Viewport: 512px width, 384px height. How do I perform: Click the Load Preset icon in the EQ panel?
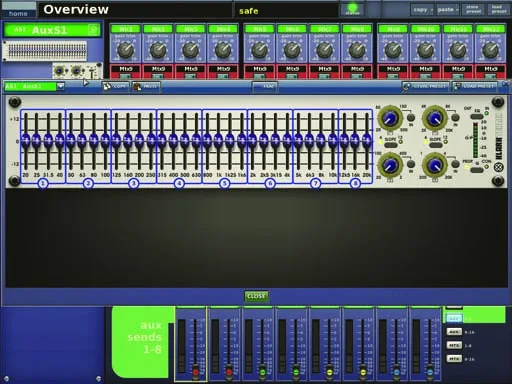click(475, 87)
